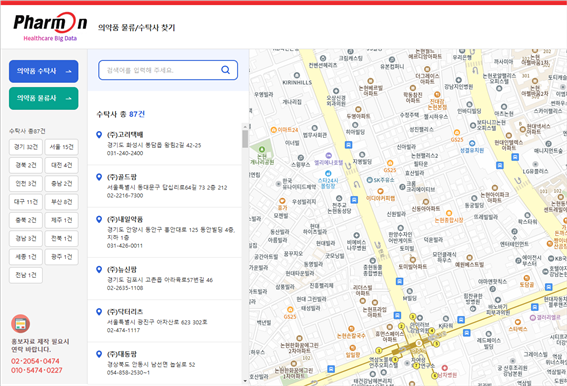Filter by 충북 2건 region

coord(26,220)
